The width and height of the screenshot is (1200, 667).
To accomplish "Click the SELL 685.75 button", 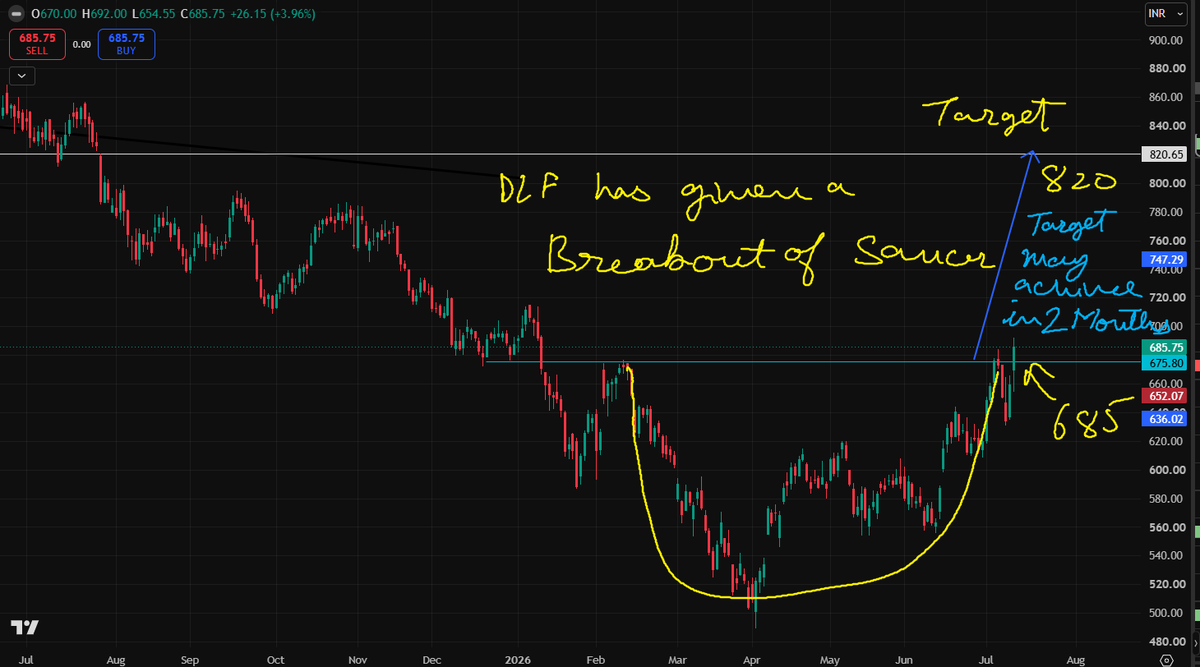I will (37, 44).
